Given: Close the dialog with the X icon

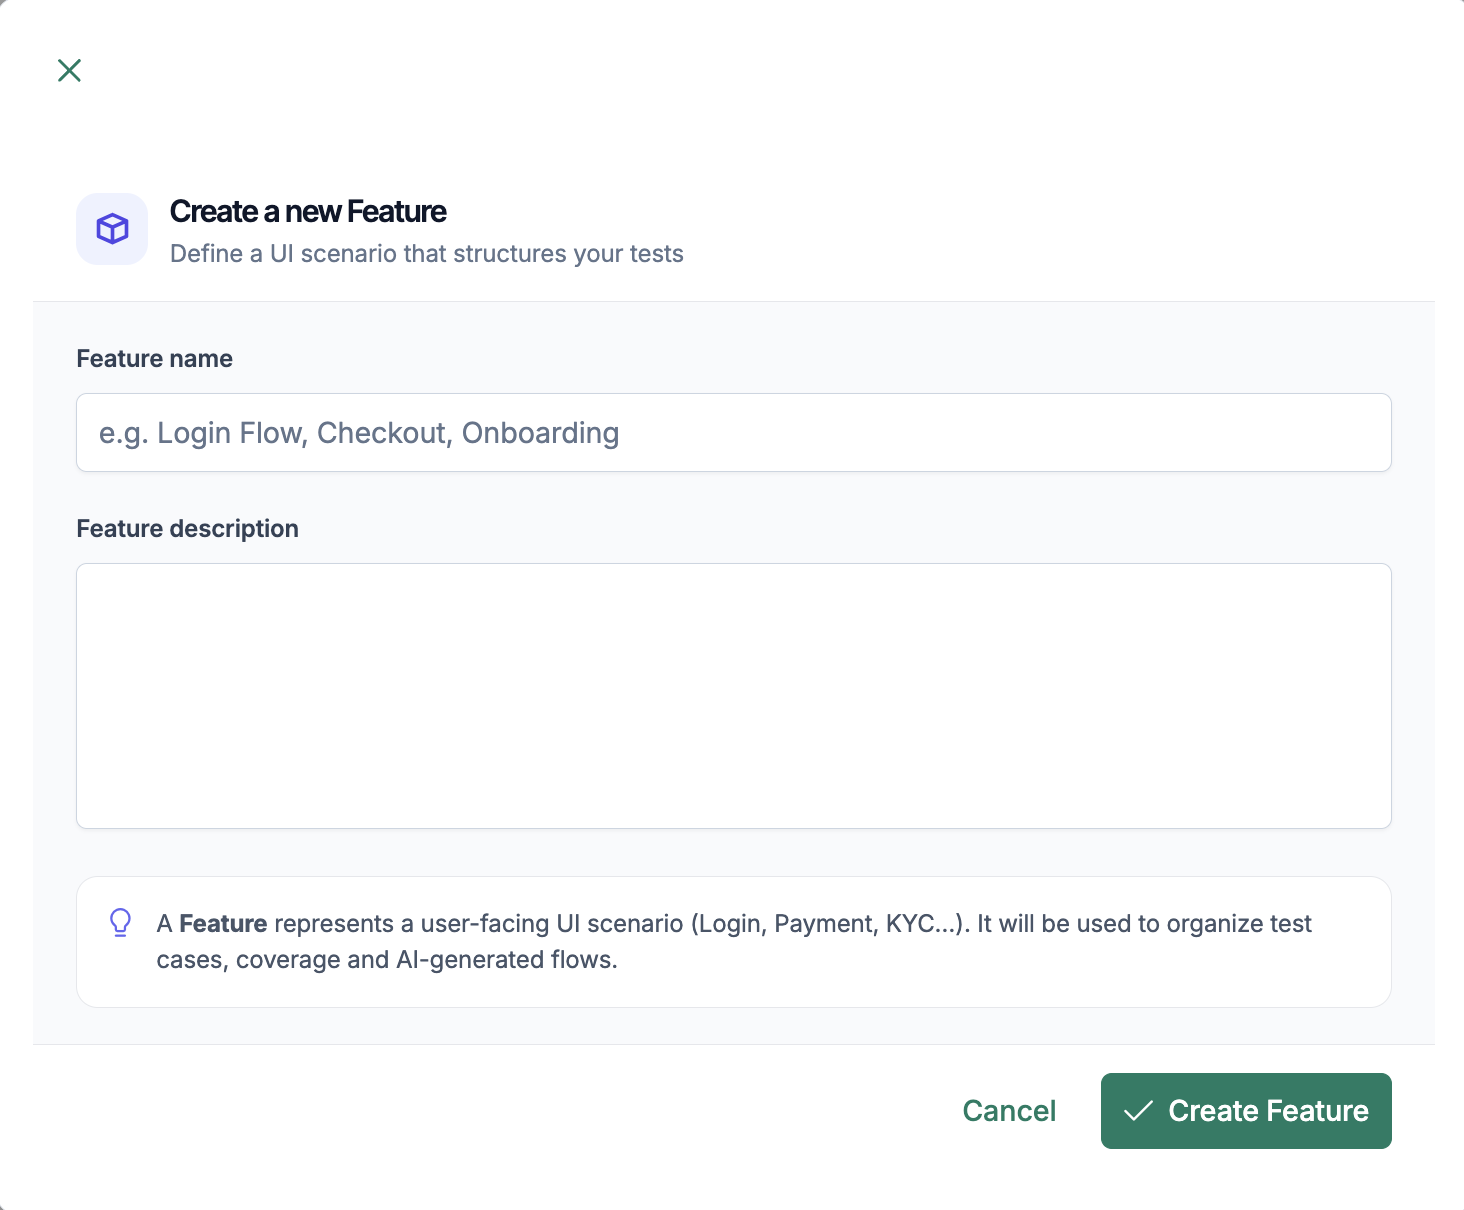Looking at the screenshot, I should [69, 70].
